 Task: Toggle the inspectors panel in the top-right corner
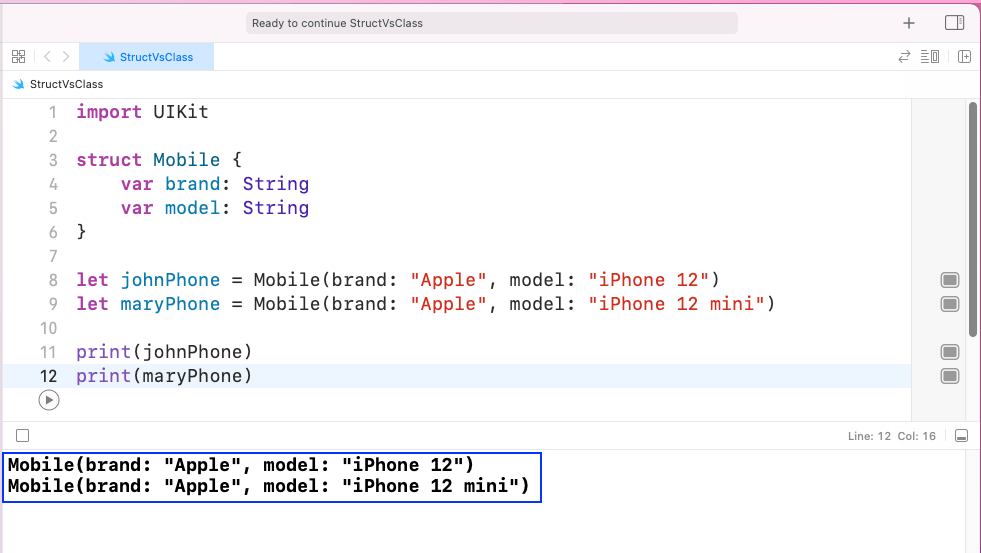954,23
